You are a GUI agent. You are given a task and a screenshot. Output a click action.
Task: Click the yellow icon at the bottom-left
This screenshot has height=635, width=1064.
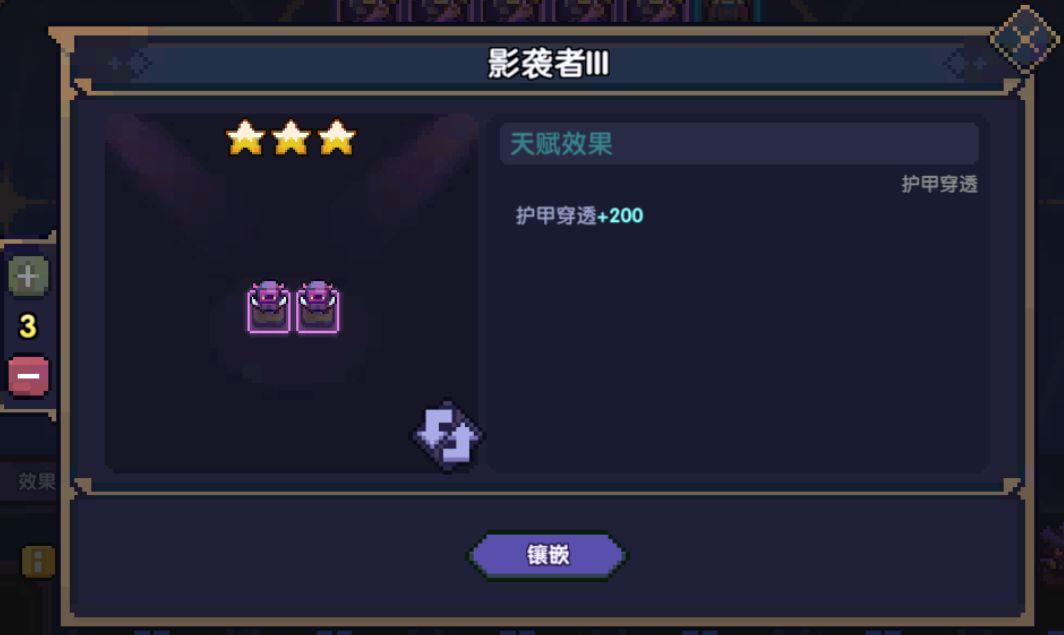(x=38, y=562)
